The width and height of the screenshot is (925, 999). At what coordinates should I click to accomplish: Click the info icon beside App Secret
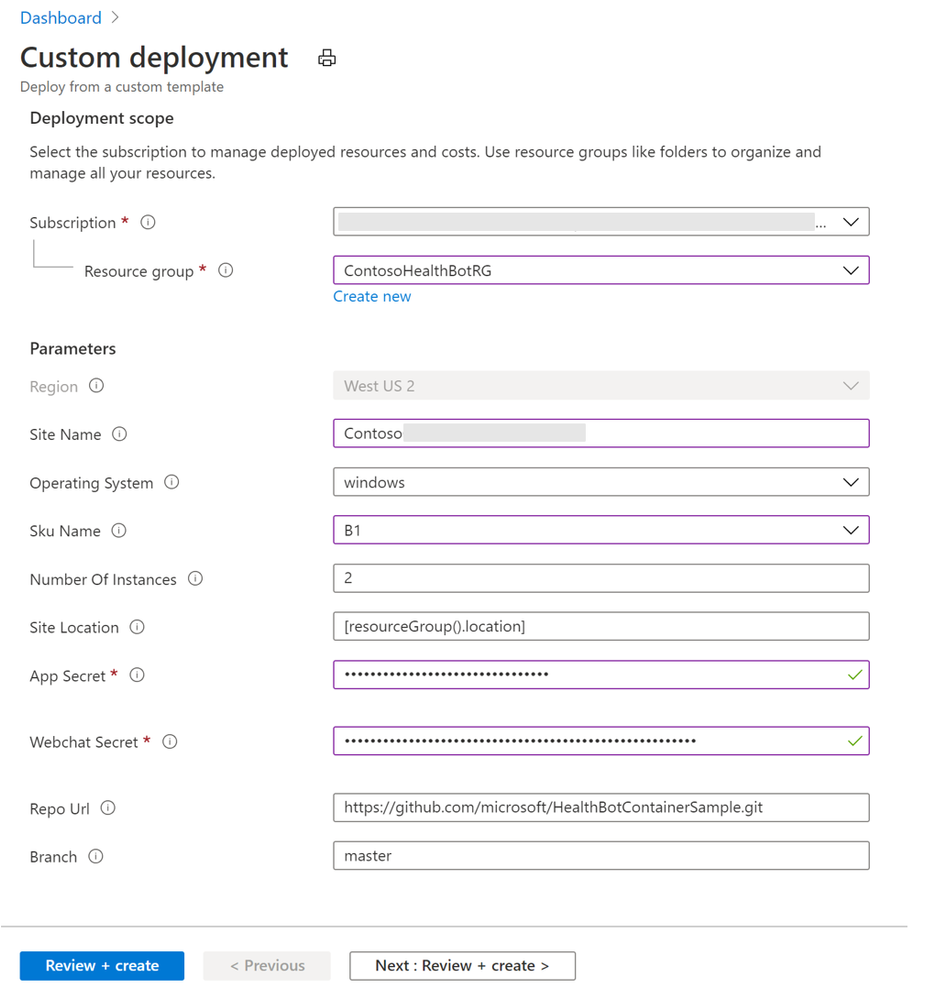138,676
